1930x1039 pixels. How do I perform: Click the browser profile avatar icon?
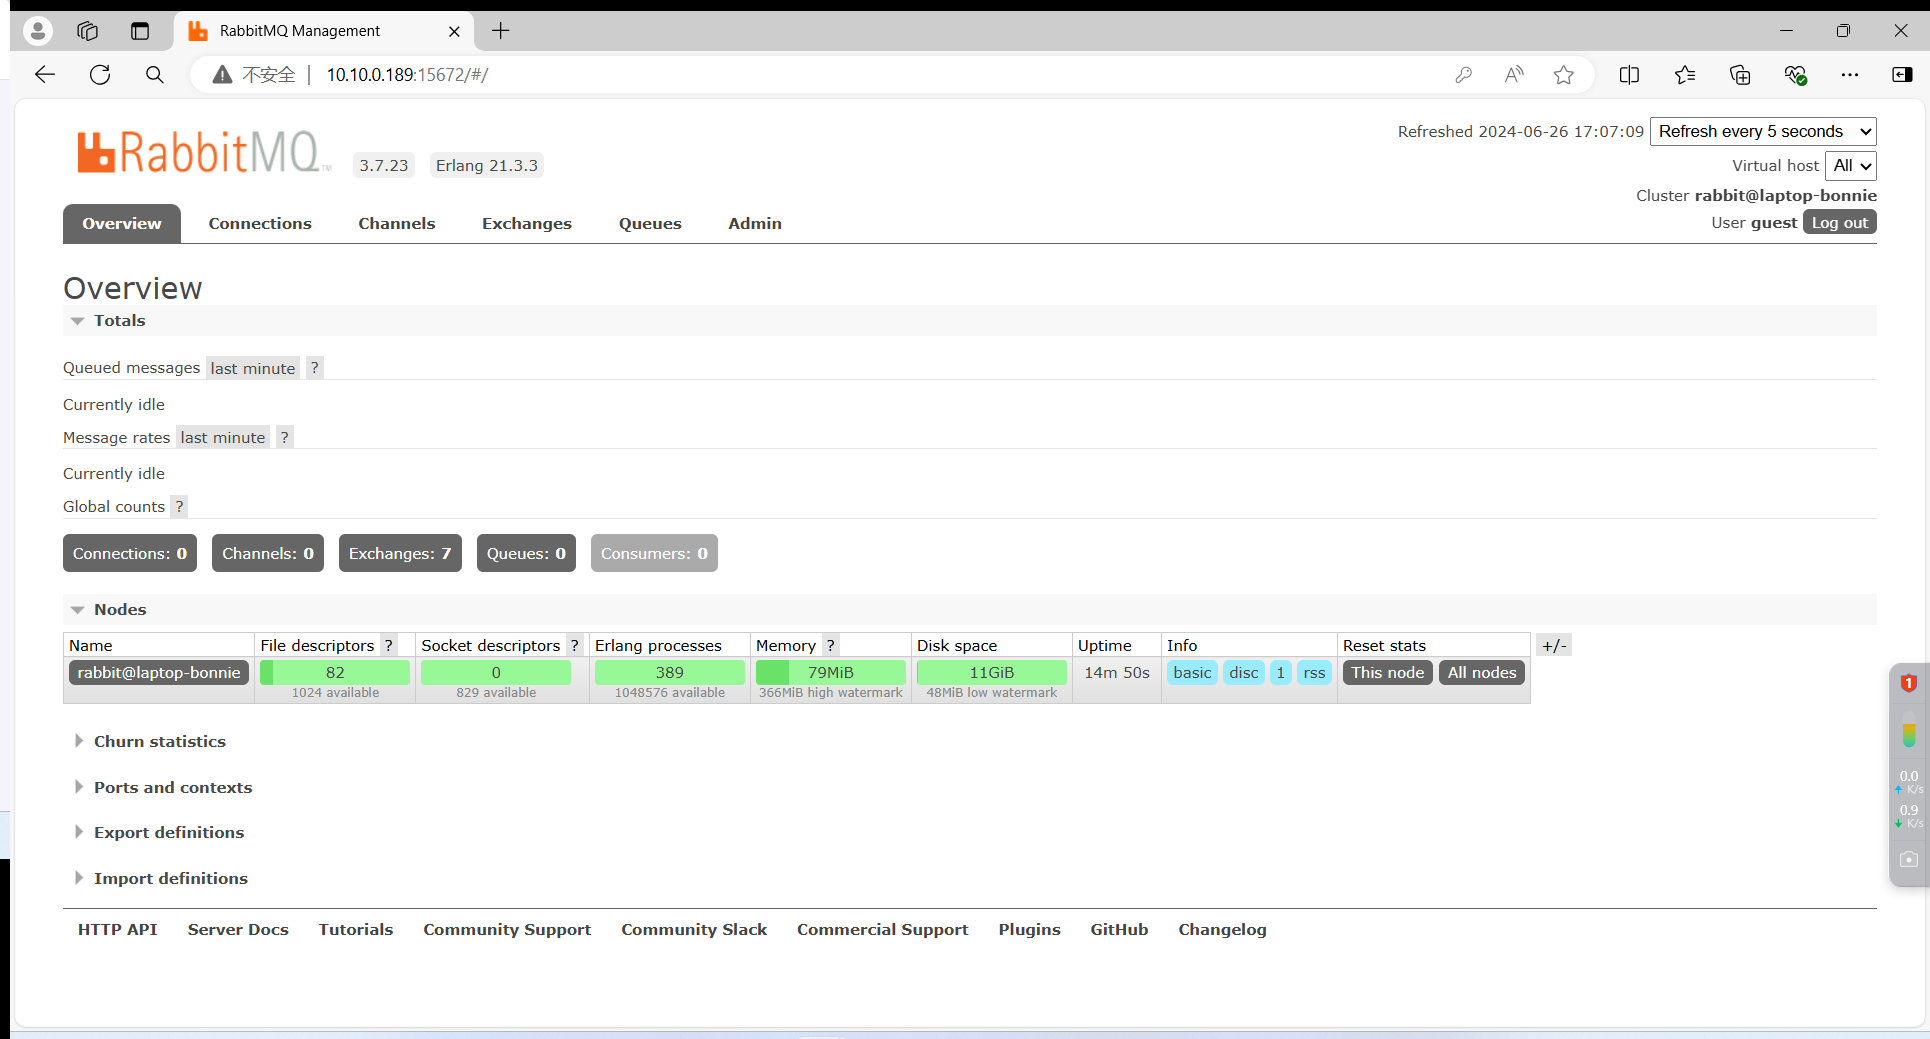(x=38, y=31)
